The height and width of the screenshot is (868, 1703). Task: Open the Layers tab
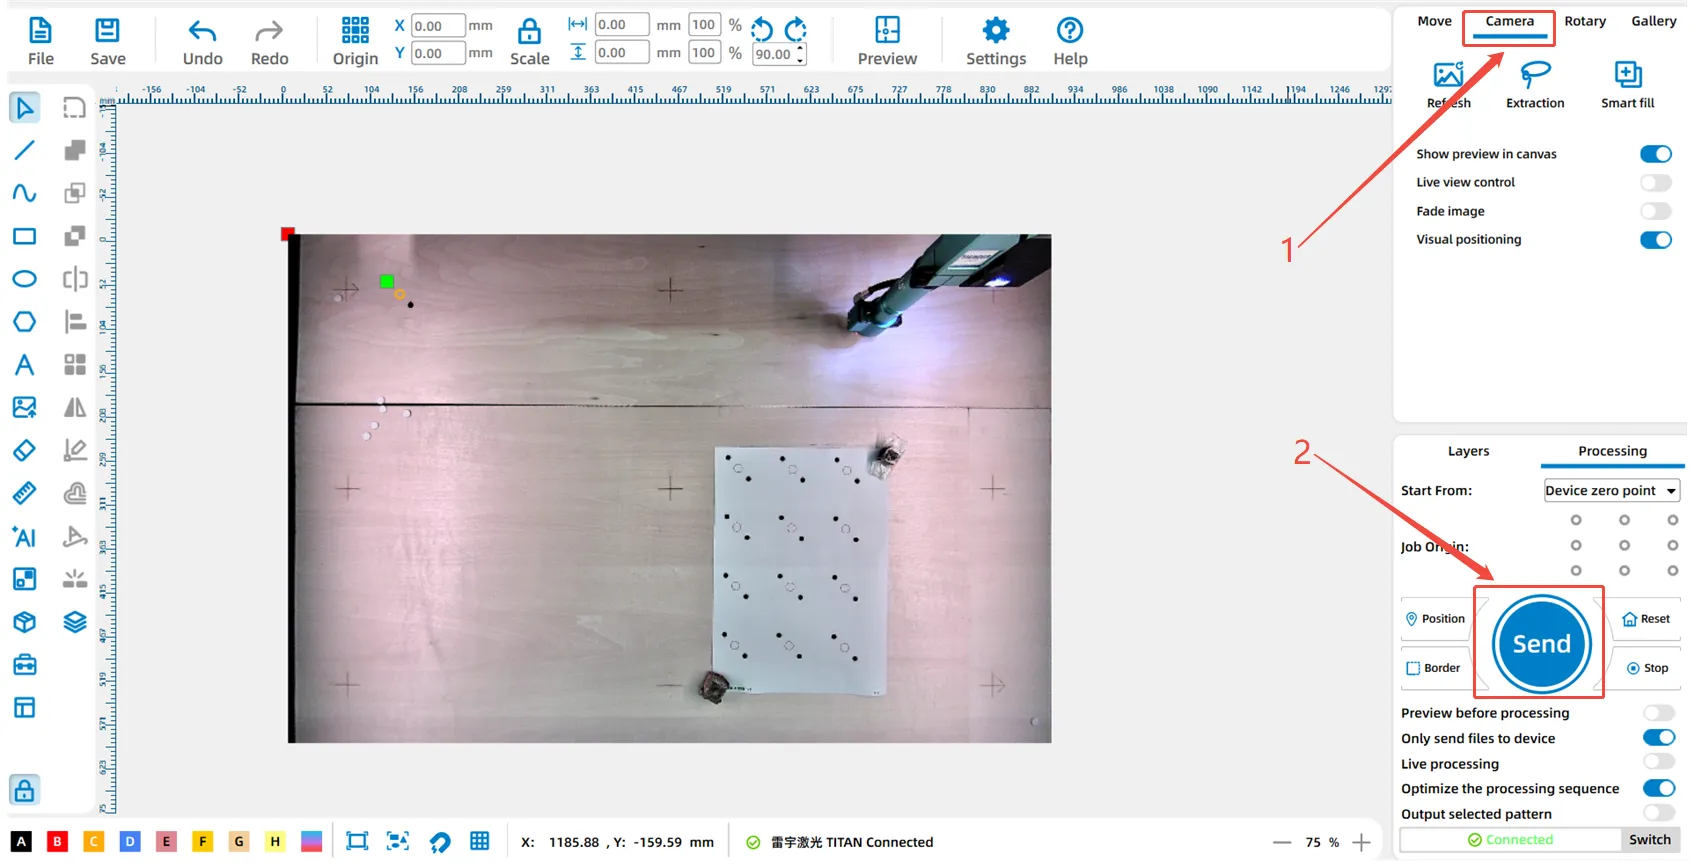[1468, 451]
